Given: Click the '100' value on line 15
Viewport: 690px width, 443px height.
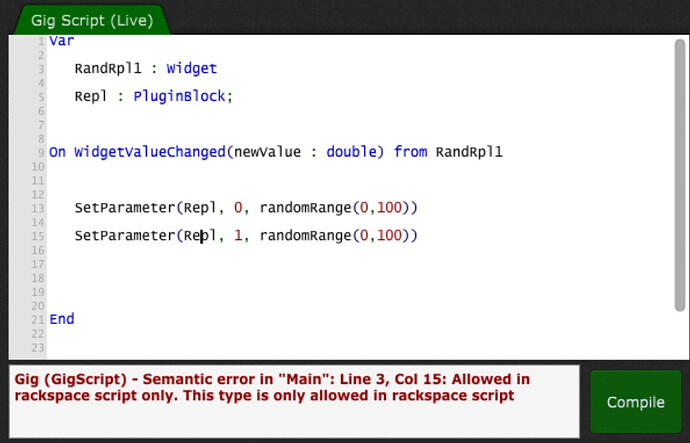Looking at the screenshot, I should [x=390, y=236].
